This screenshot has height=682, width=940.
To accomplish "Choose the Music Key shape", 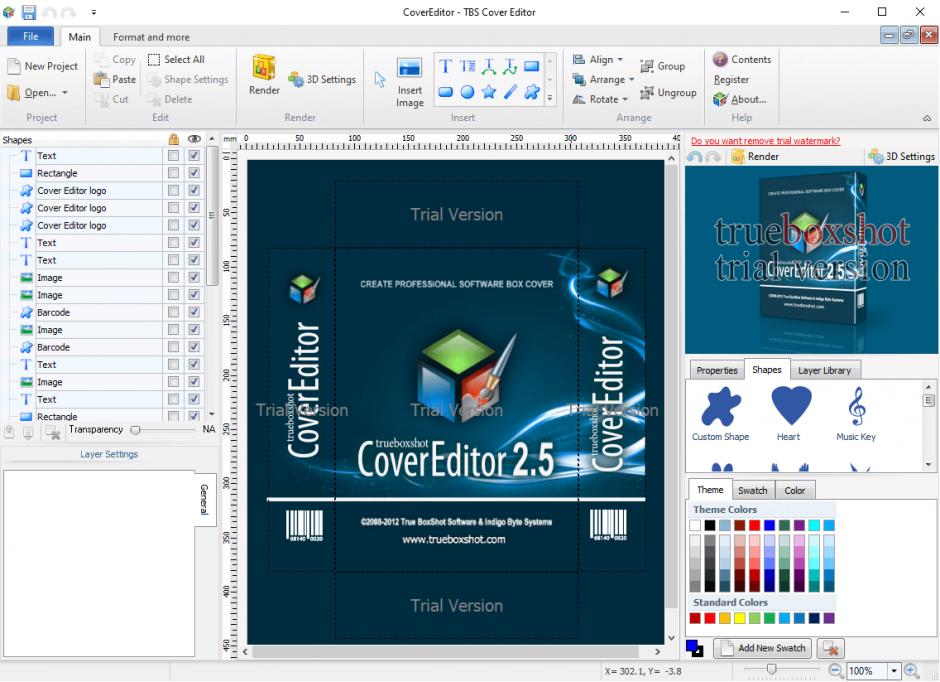I will (x=856, y=414).
